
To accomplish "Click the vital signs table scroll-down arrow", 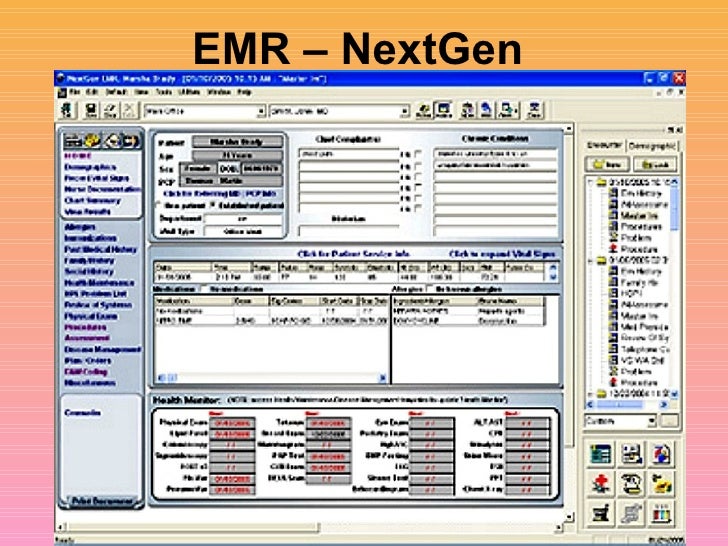I will (x=552, y=277).
